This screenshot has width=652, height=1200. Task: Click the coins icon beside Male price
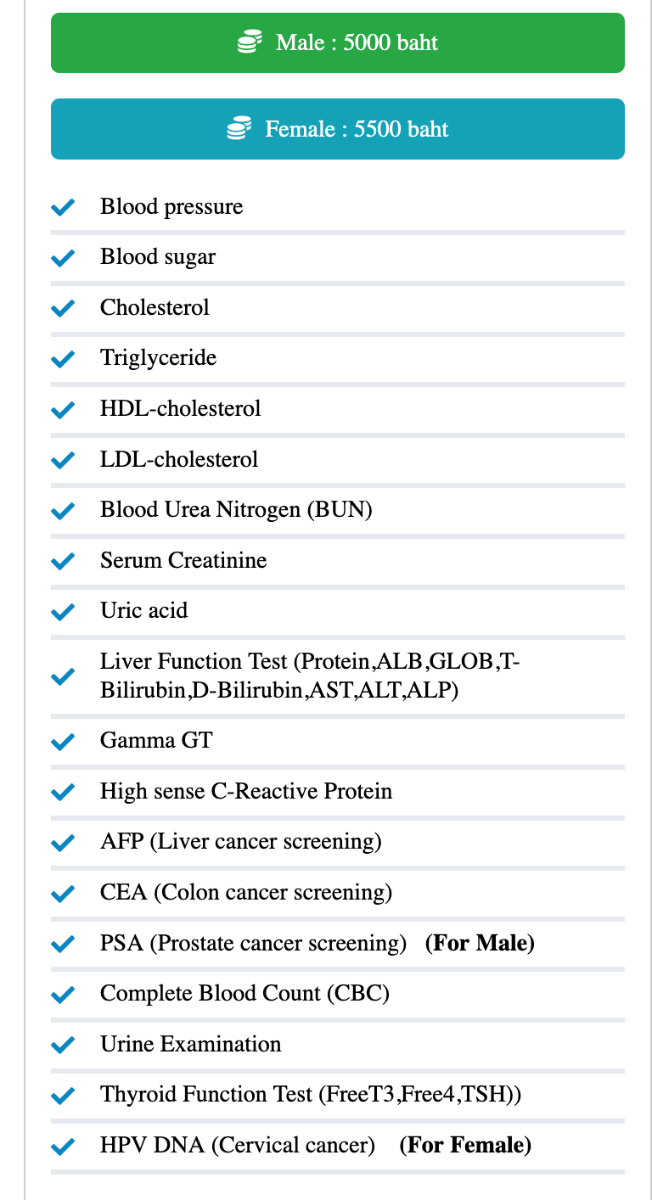pyautogui.click(x=249, y=43)
